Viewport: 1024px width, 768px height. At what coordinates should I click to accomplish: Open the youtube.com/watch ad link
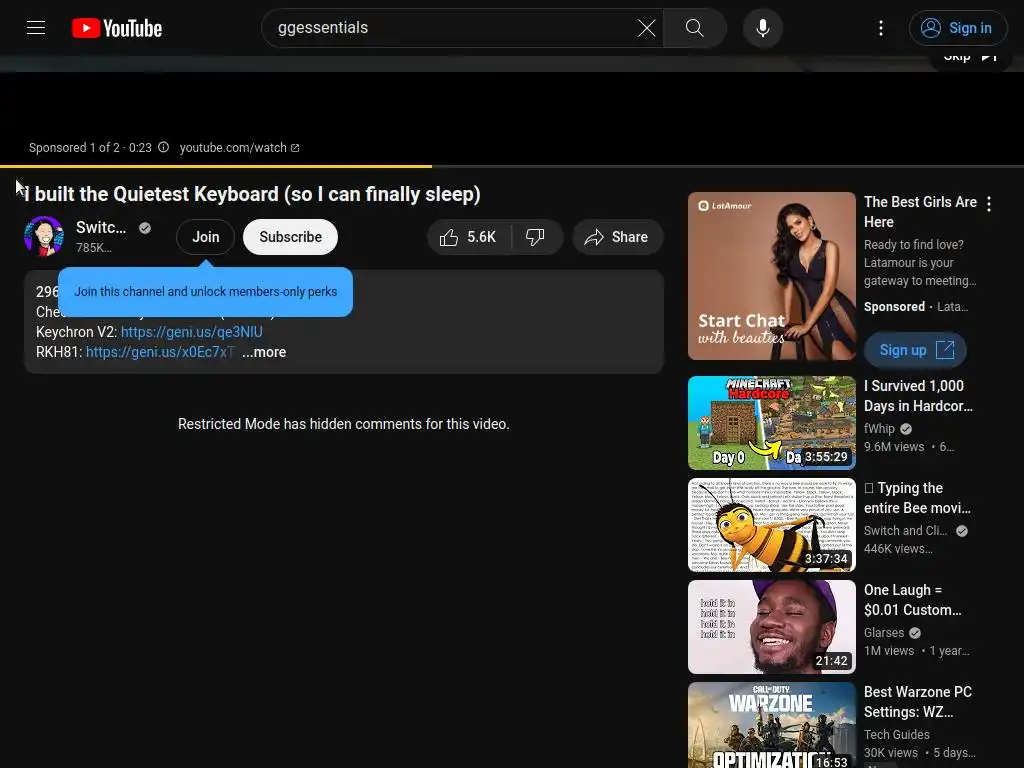(239, 148)
